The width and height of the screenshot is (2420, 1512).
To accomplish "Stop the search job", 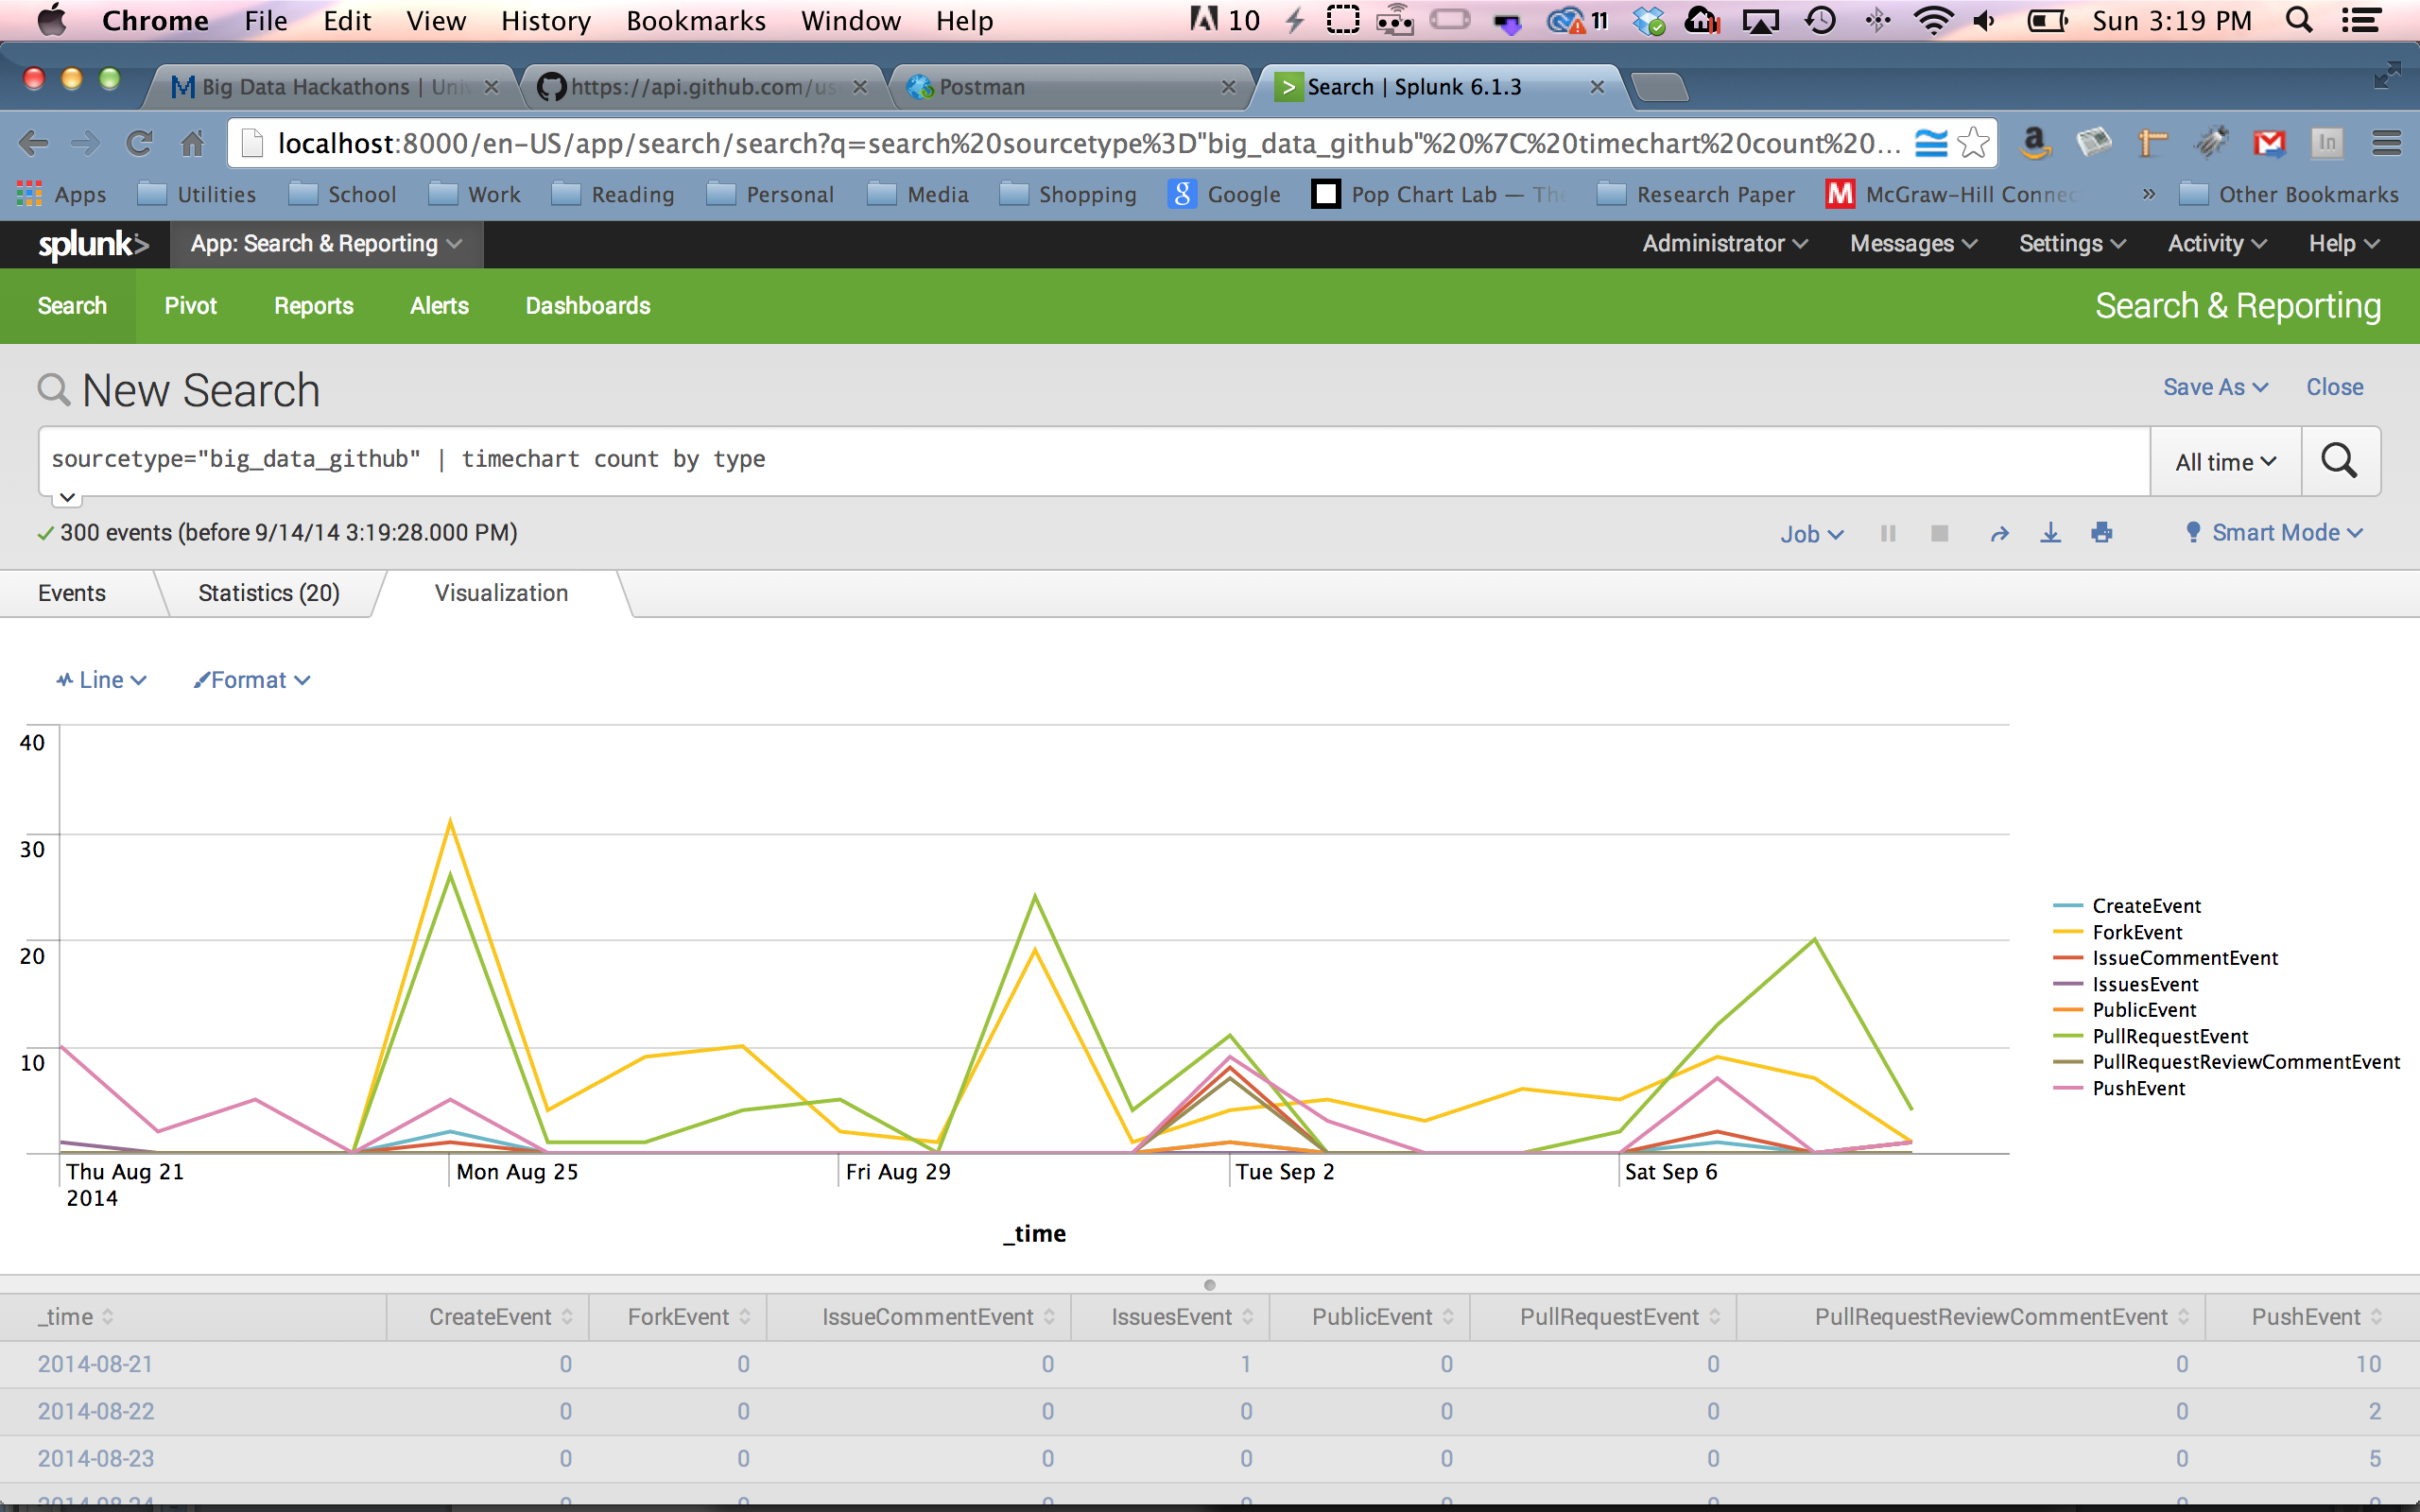I will pyautogui.click(x=1939, y=533).
